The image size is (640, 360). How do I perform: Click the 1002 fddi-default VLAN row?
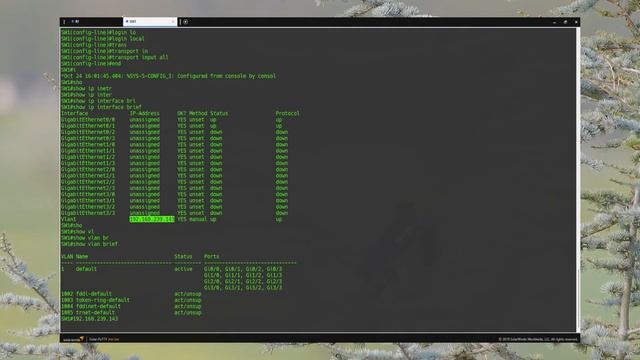click(131, 294)
